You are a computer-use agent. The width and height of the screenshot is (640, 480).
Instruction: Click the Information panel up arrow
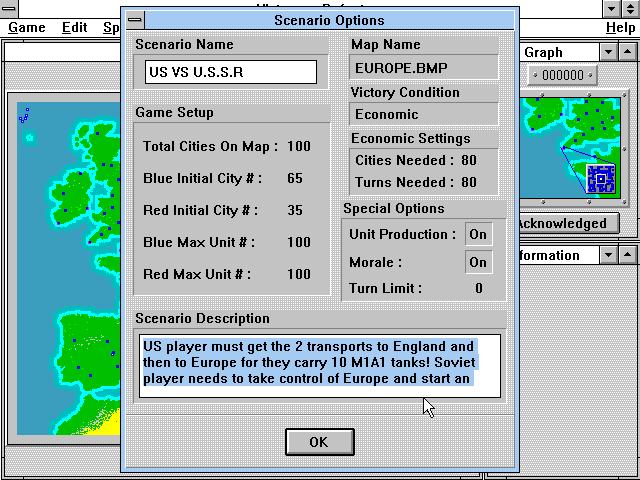click(x=627, y=255)
